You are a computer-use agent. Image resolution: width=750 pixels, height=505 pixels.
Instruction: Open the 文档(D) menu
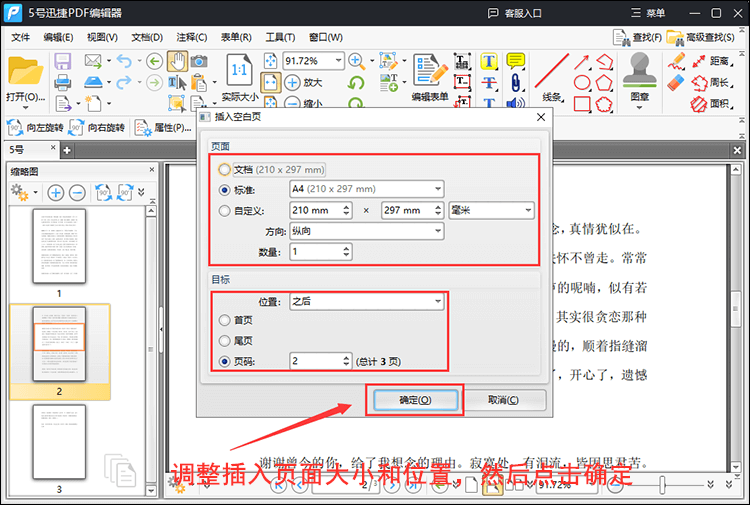[147, 37]
